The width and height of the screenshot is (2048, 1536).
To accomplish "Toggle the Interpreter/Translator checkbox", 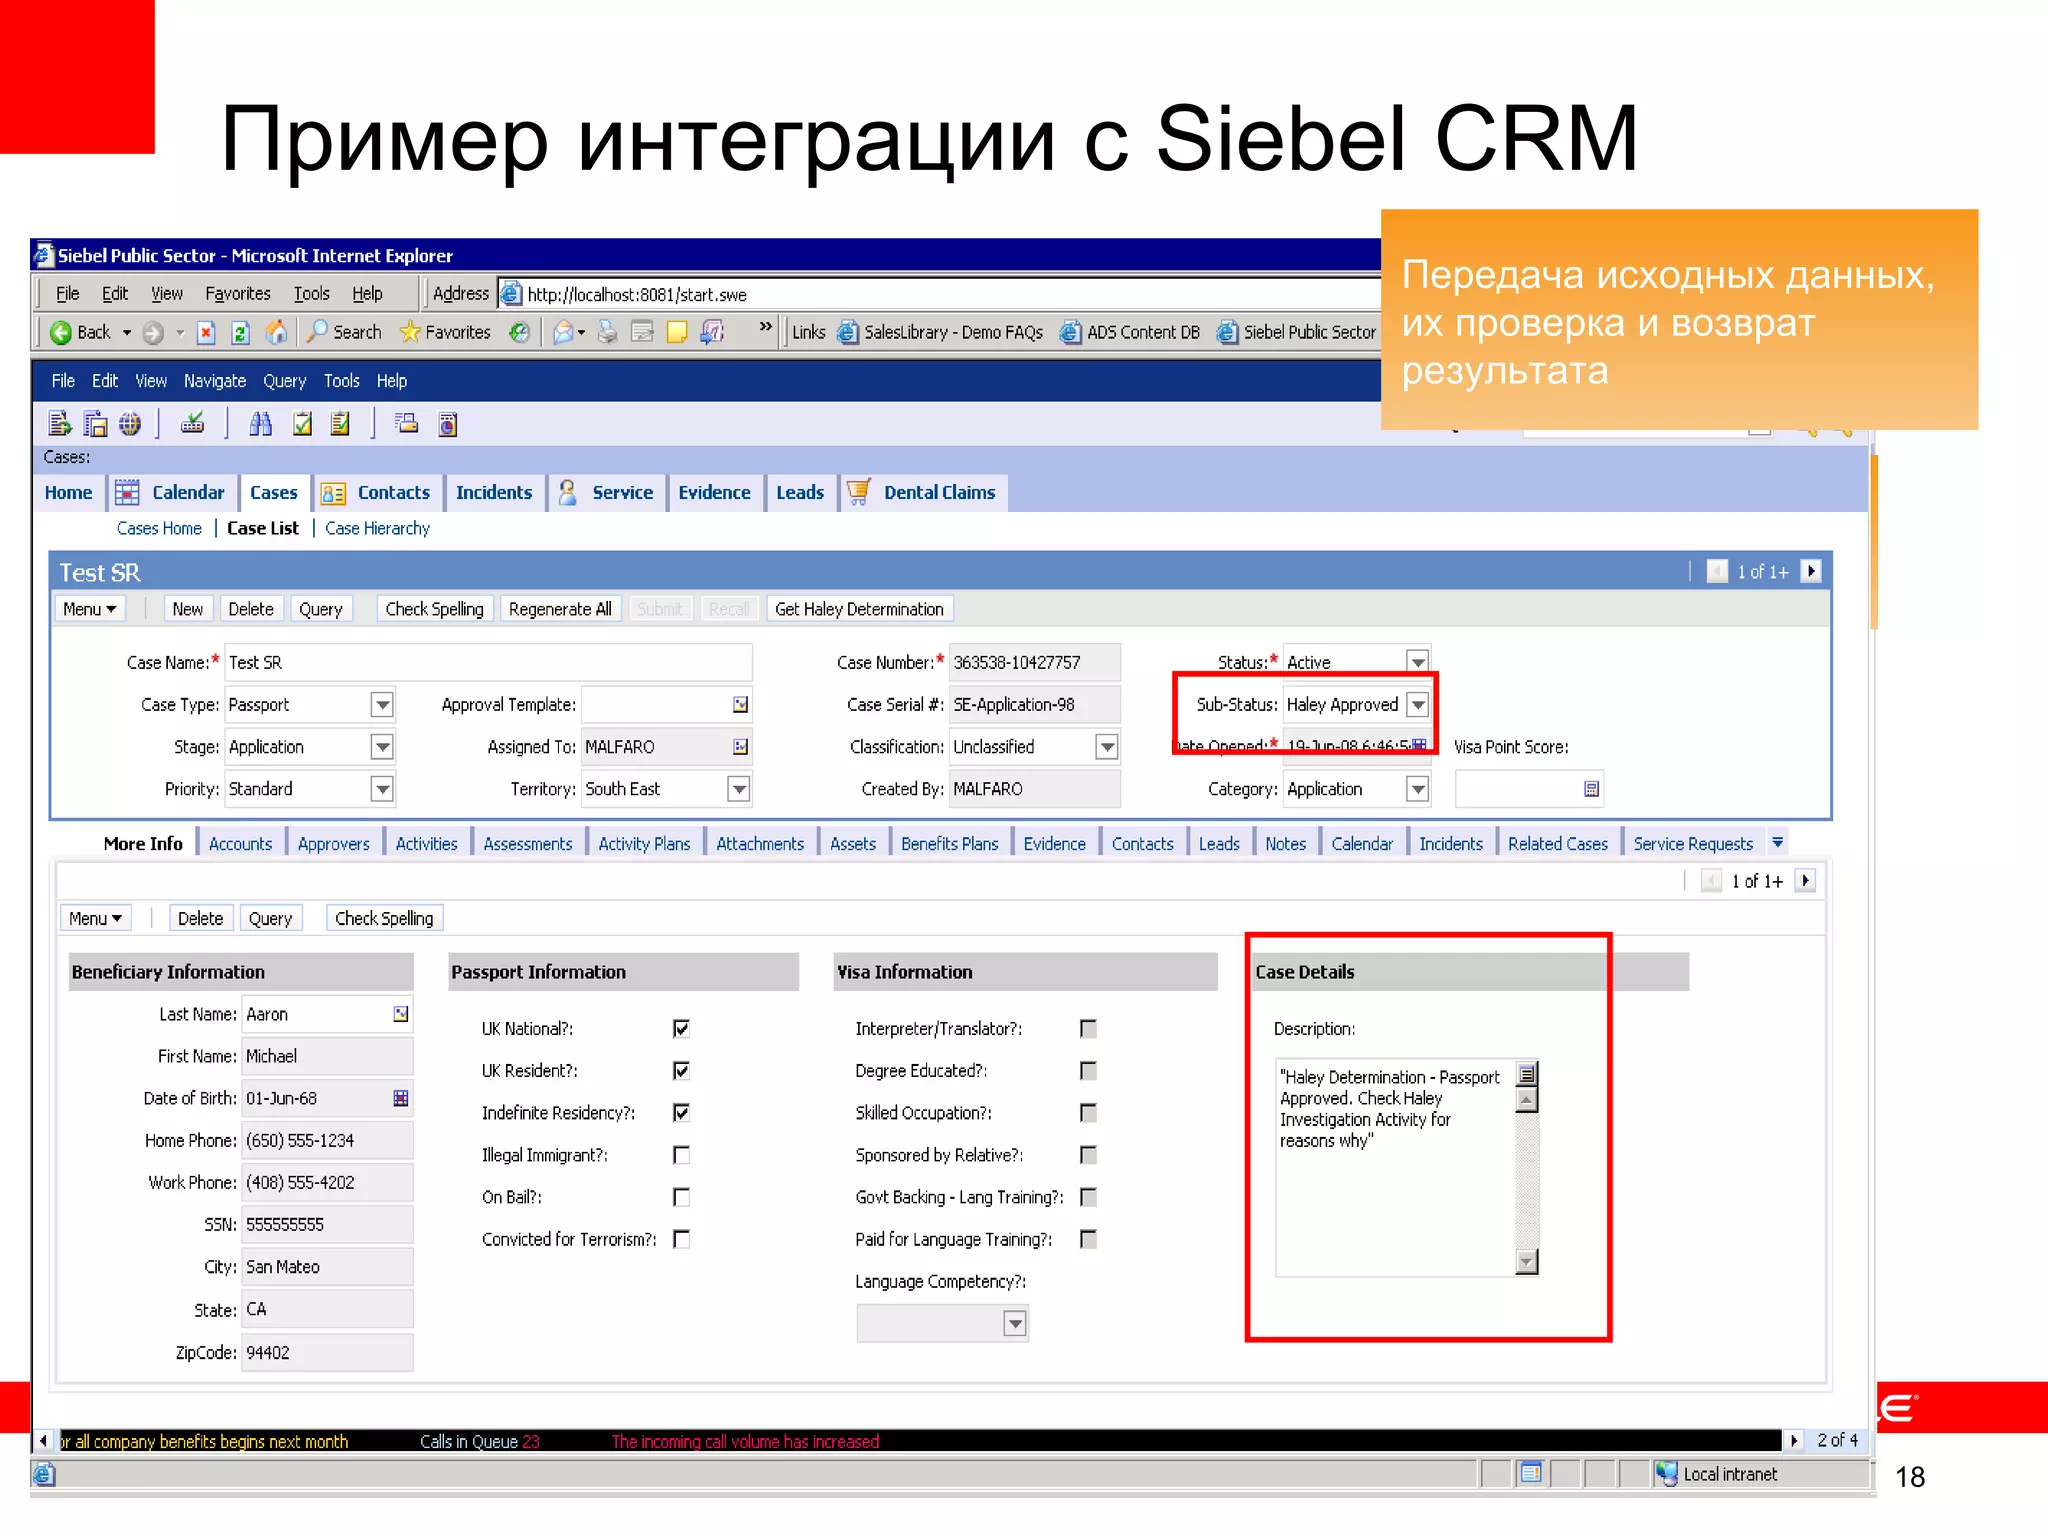I will pos(1088,1029).
